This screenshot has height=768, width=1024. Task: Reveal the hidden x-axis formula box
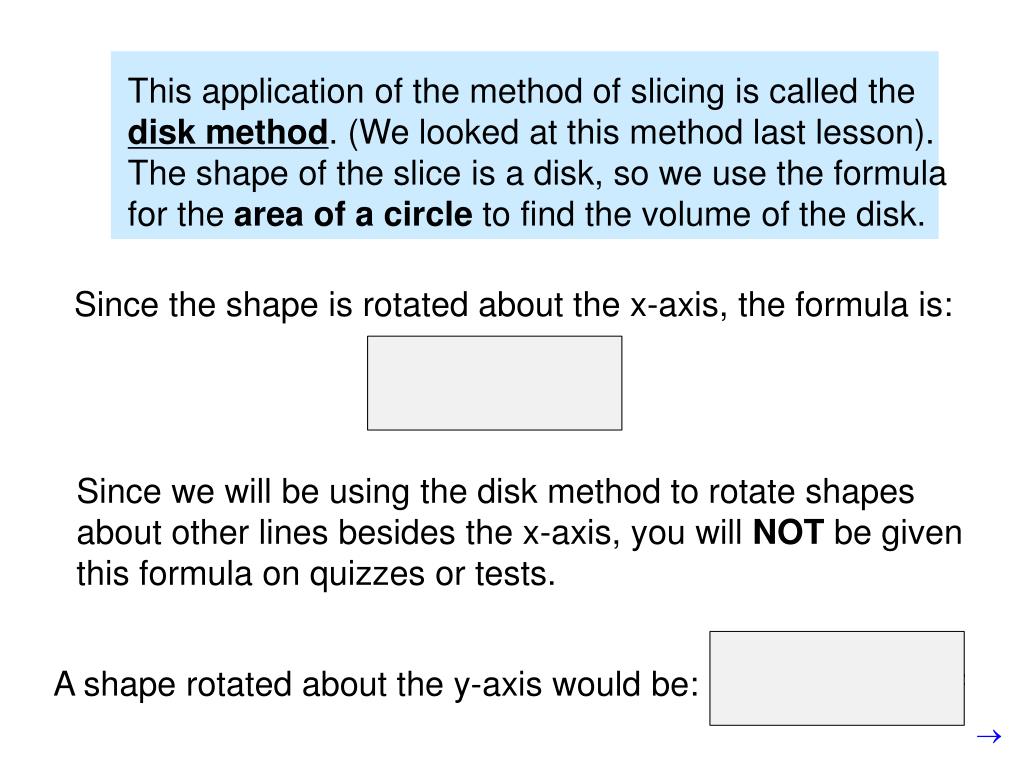pyautogui.click(x=494, y=383)
